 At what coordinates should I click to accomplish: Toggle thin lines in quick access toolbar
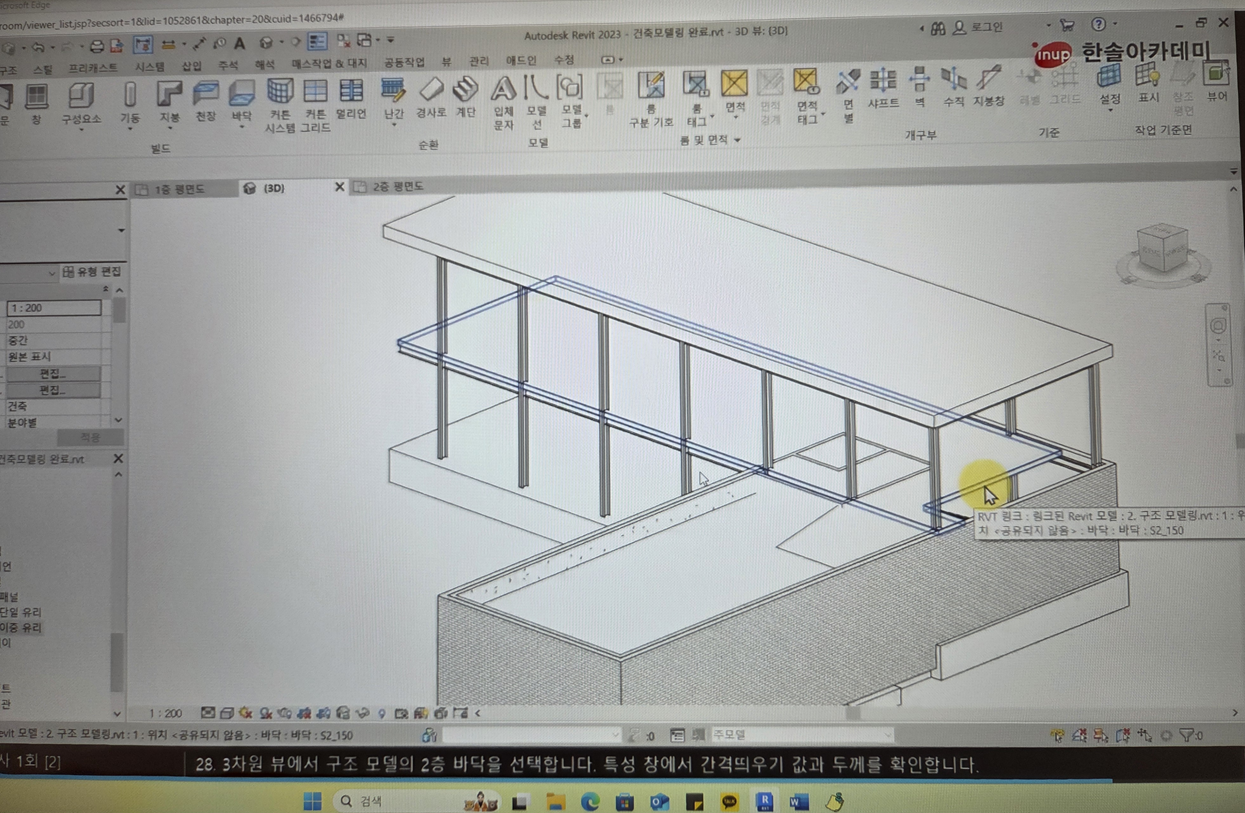click(317, 42)
